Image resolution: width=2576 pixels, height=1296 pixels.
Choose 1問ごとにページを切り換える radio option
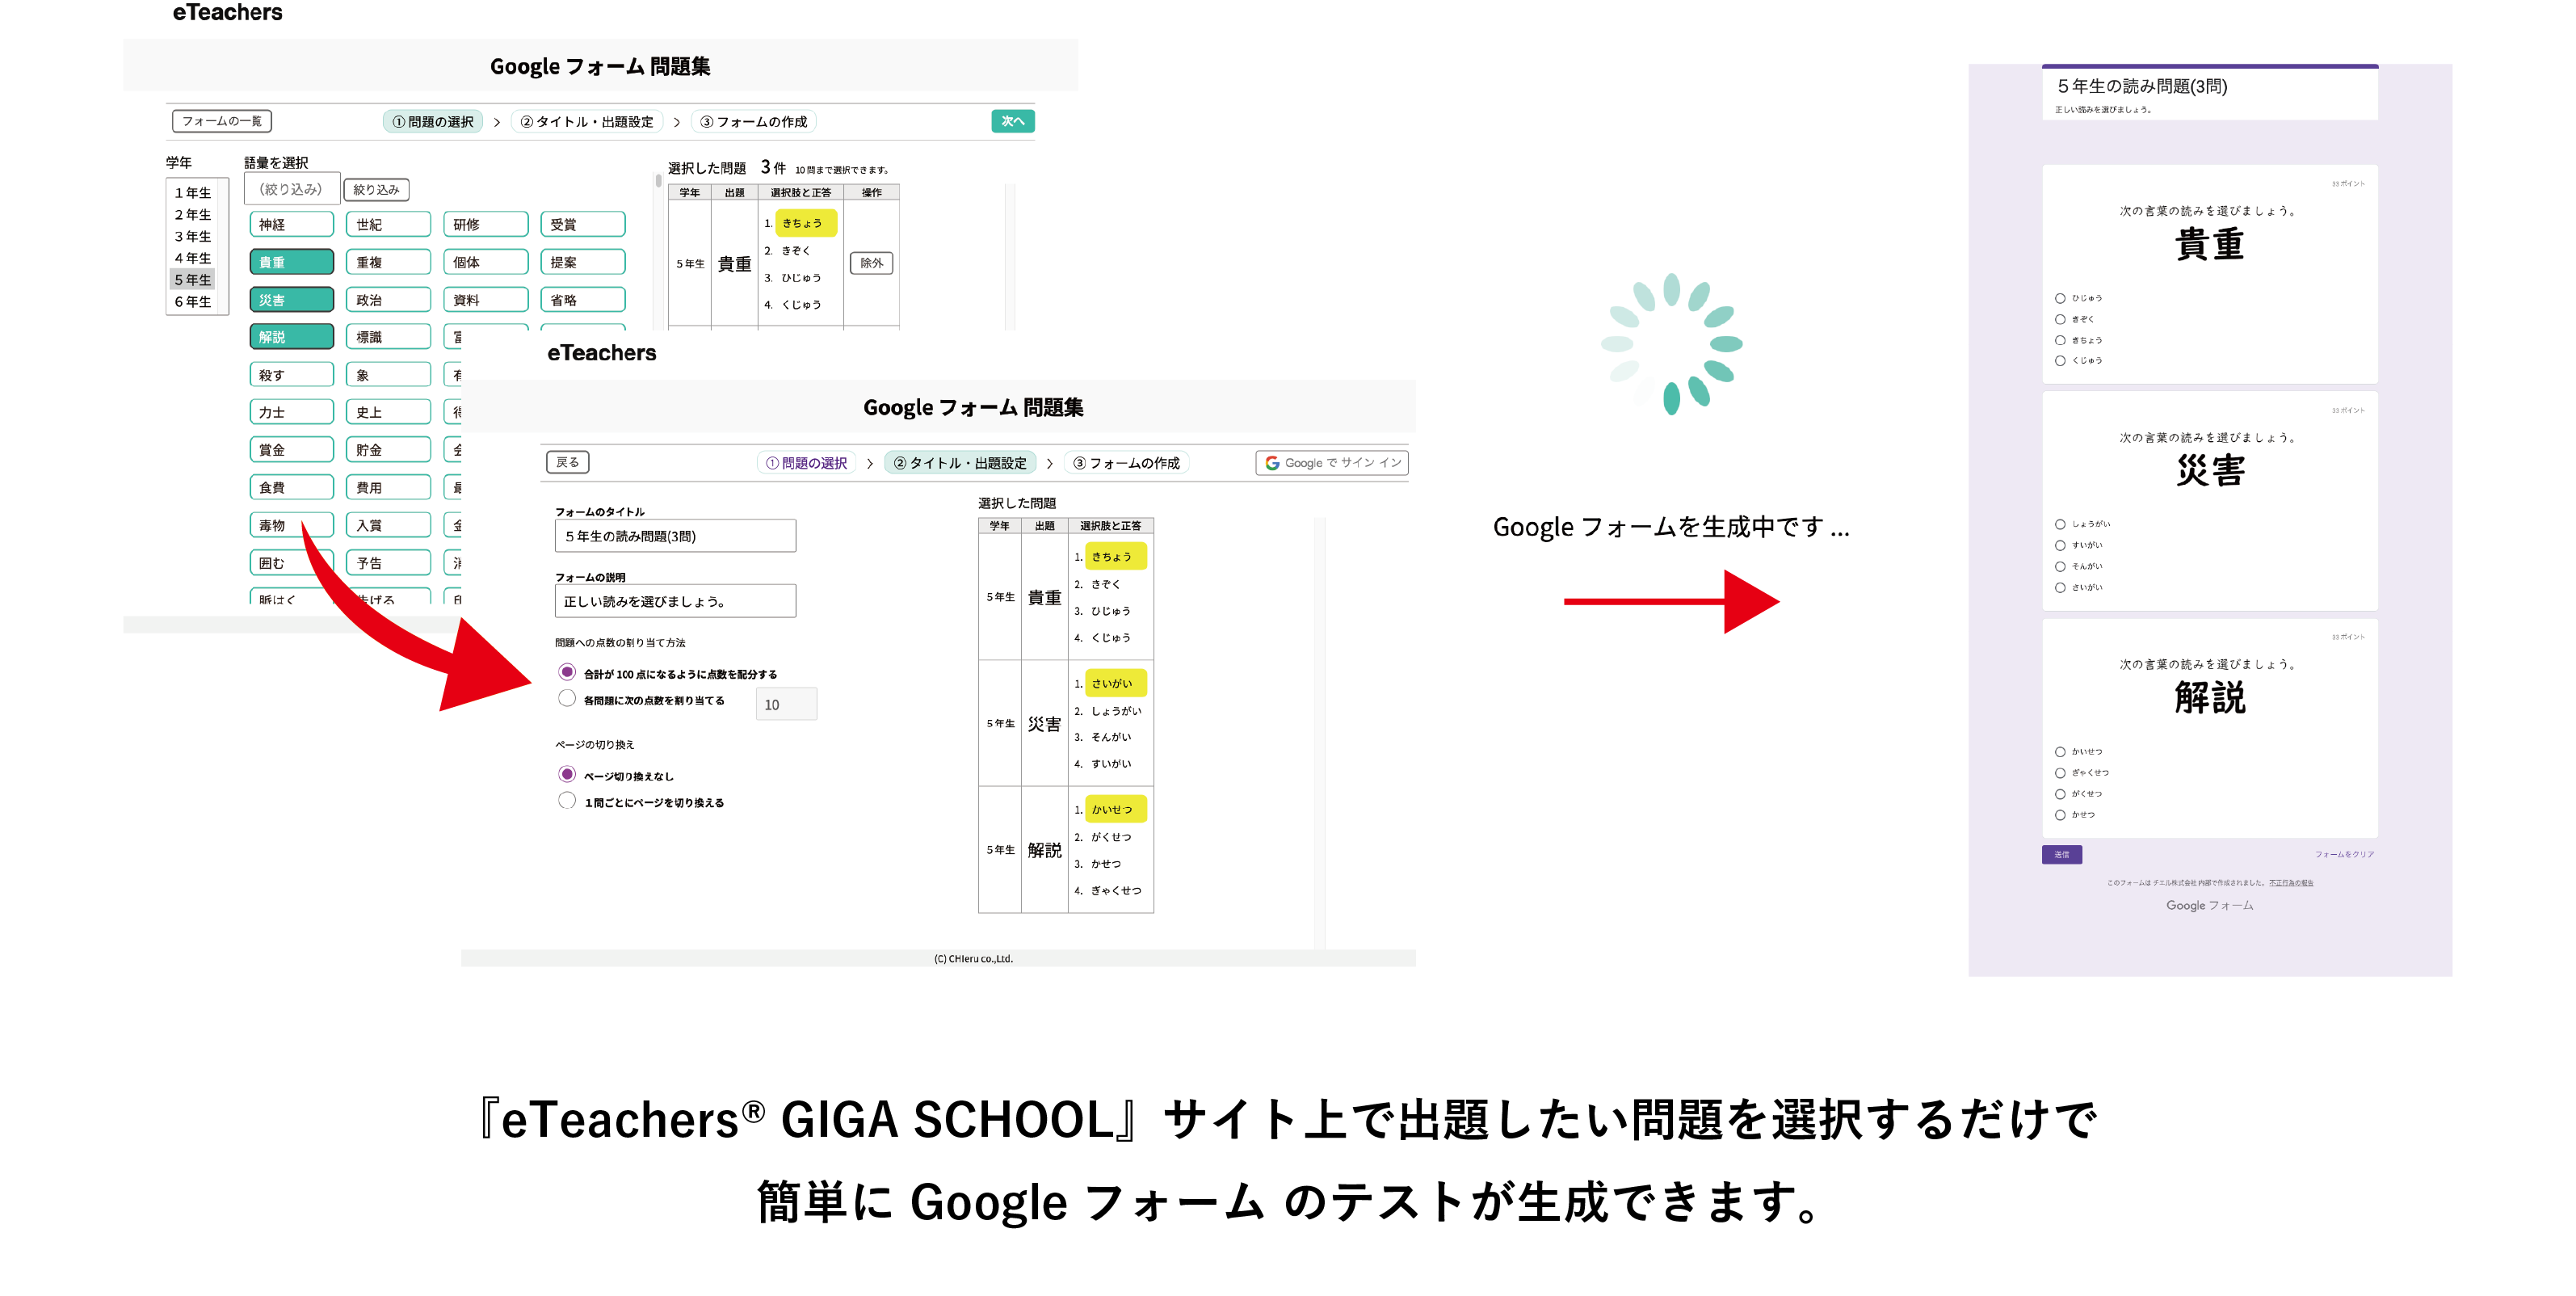(x=567, y=801)
